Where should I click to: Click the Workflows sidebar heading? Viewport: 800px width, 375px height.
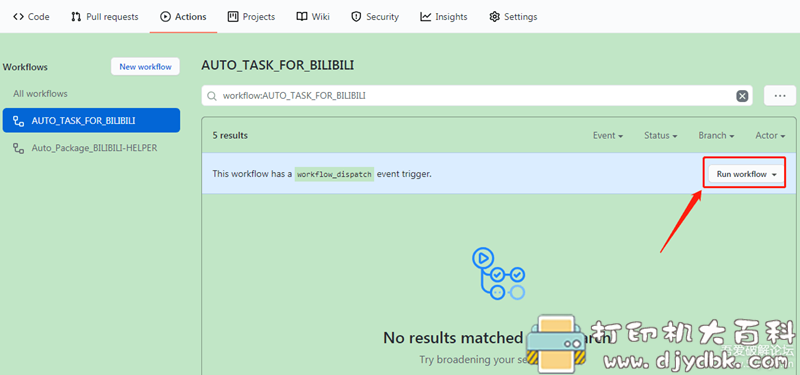point(26,67)
